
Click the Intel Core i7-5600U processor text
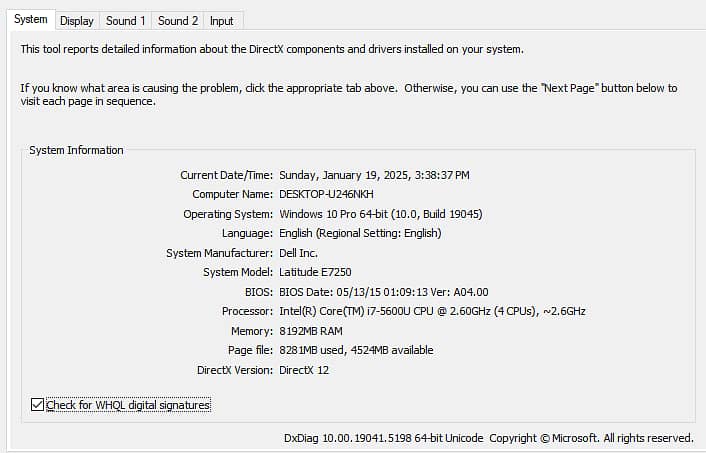pyautogui.click(x=432, y=311)
